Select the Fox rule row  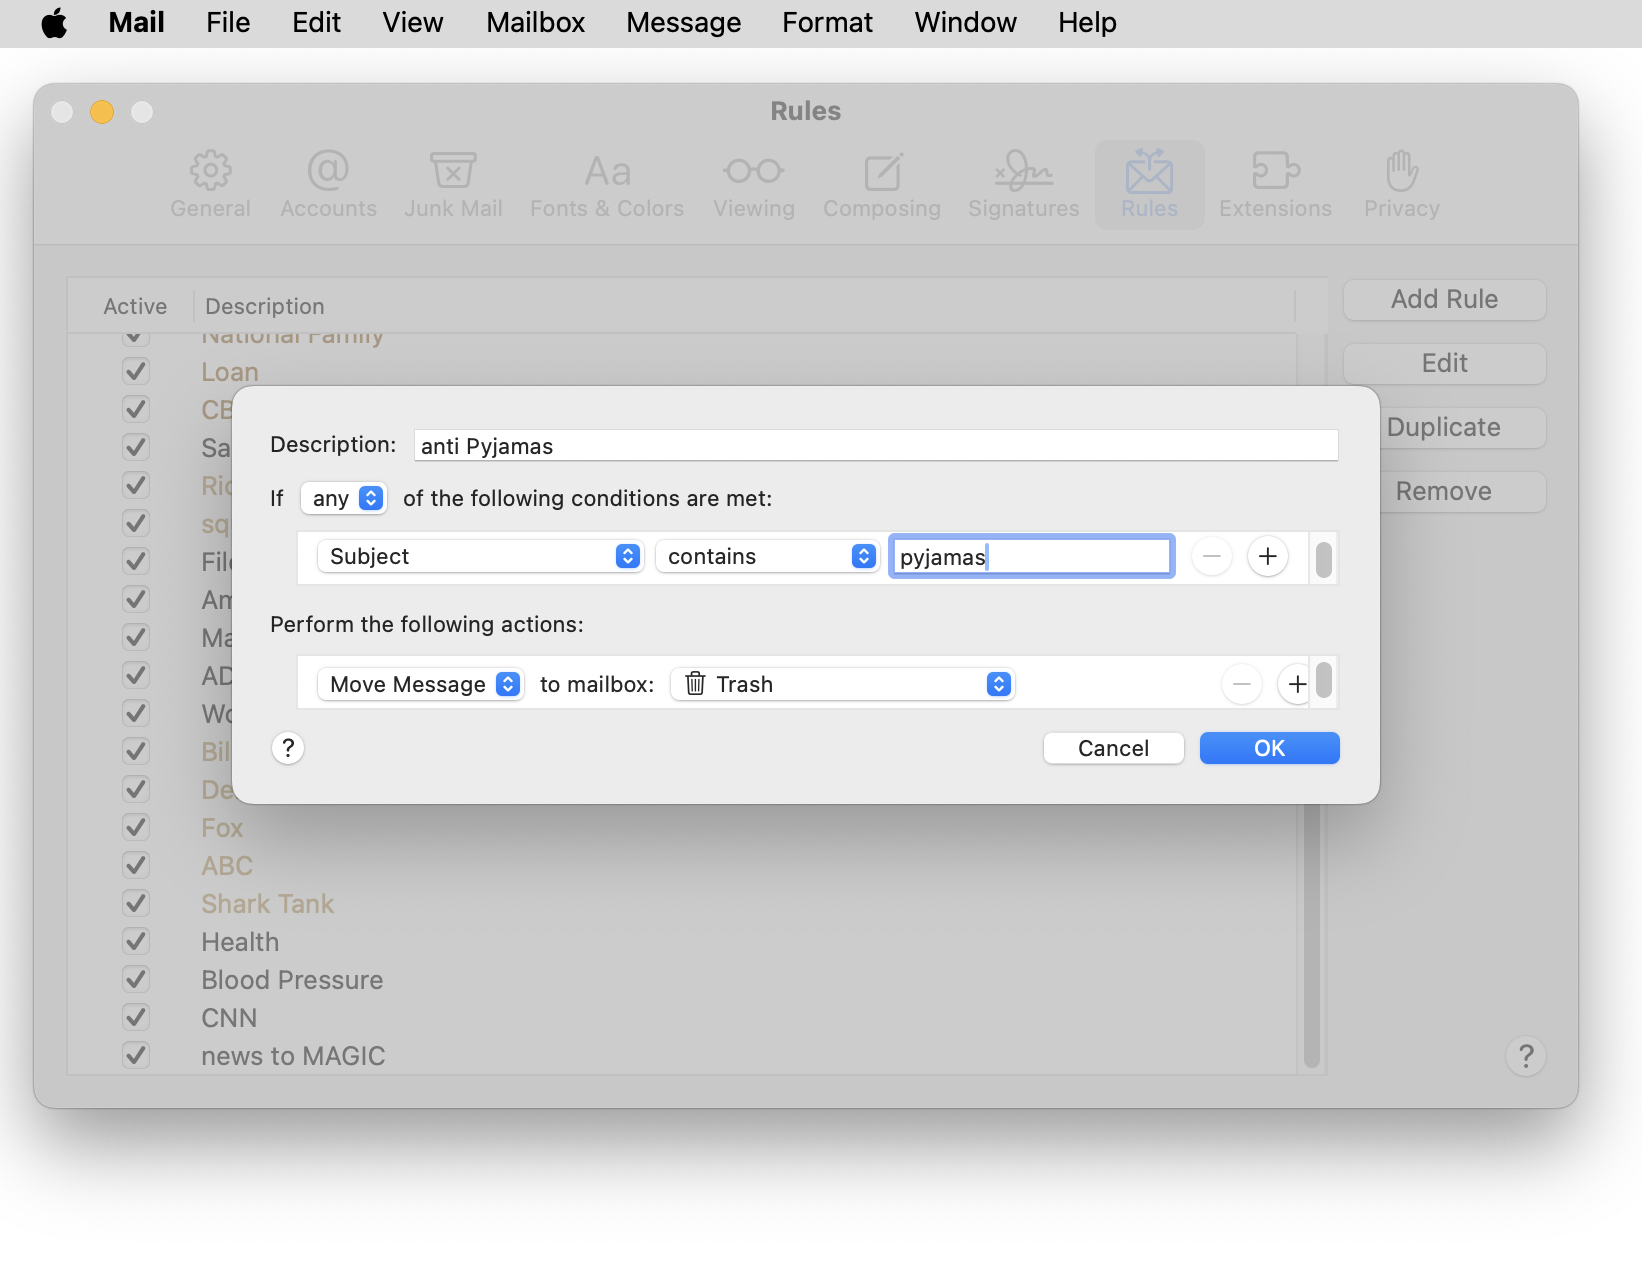(683, 827)
